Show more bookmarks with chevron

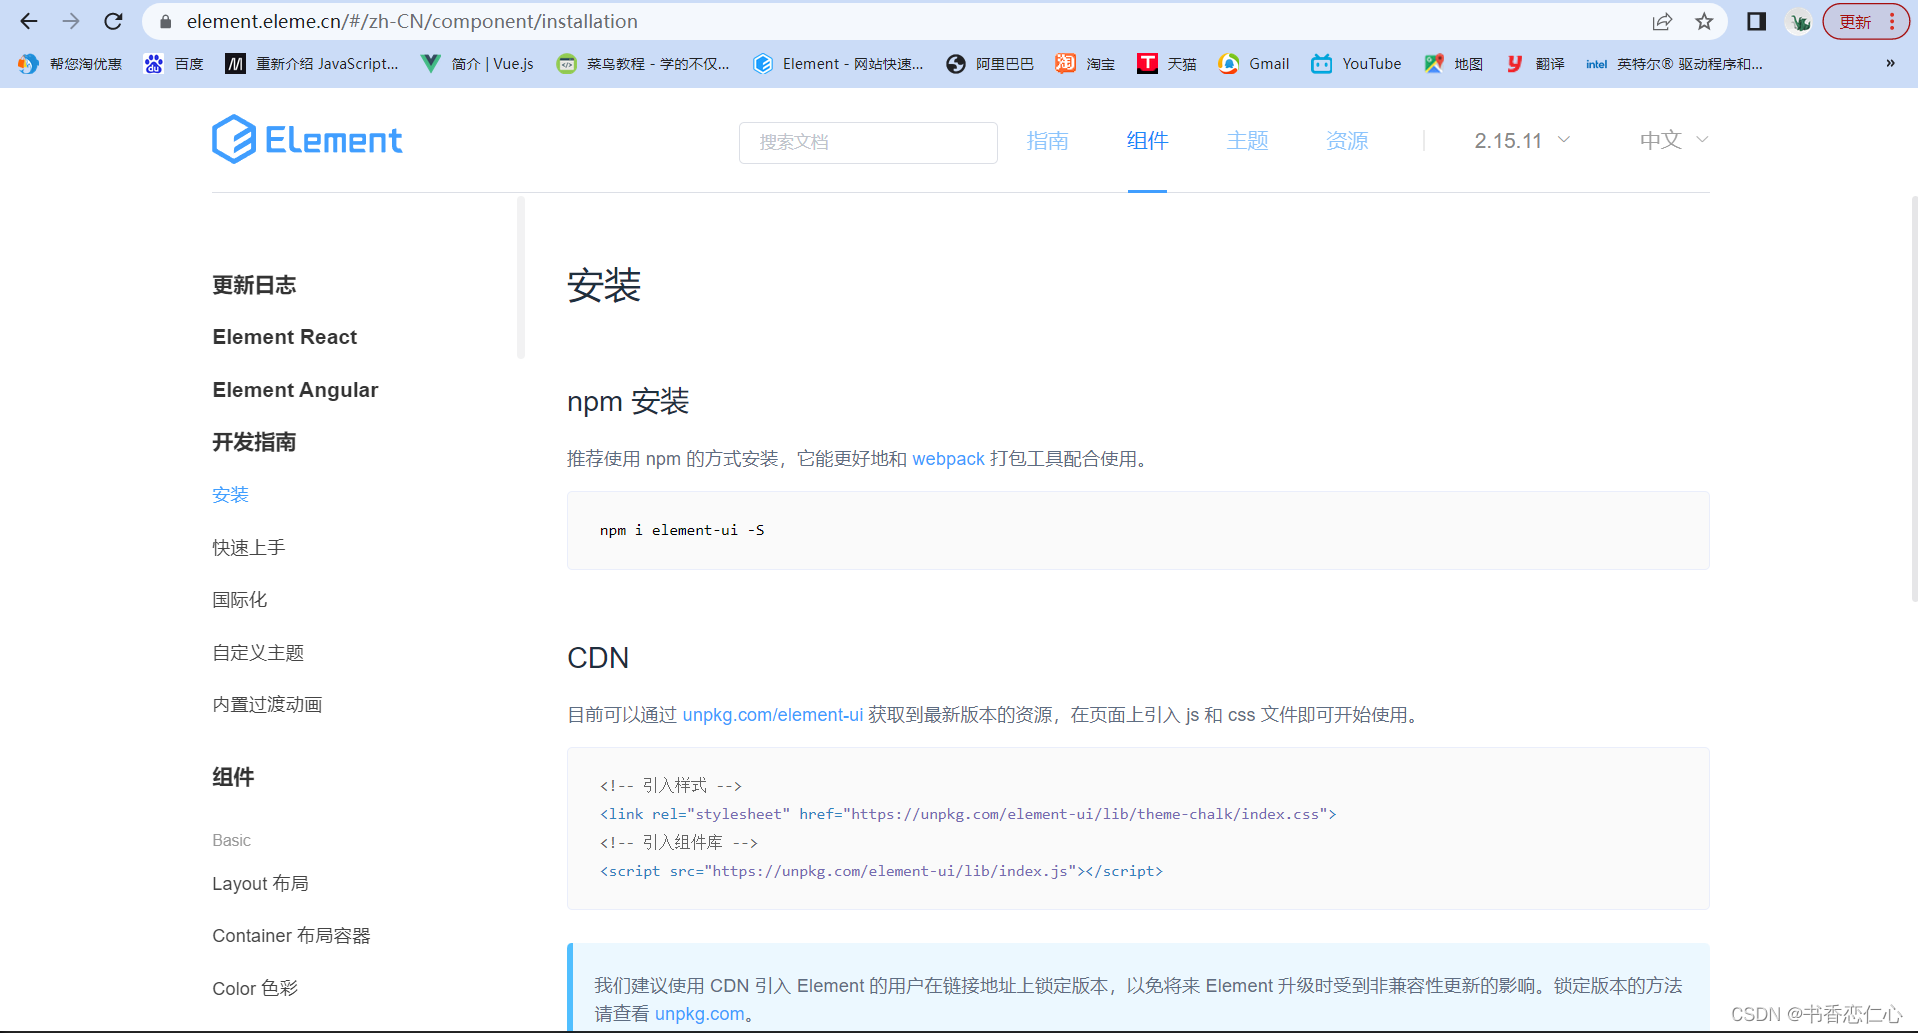(x=1890, y=64)
